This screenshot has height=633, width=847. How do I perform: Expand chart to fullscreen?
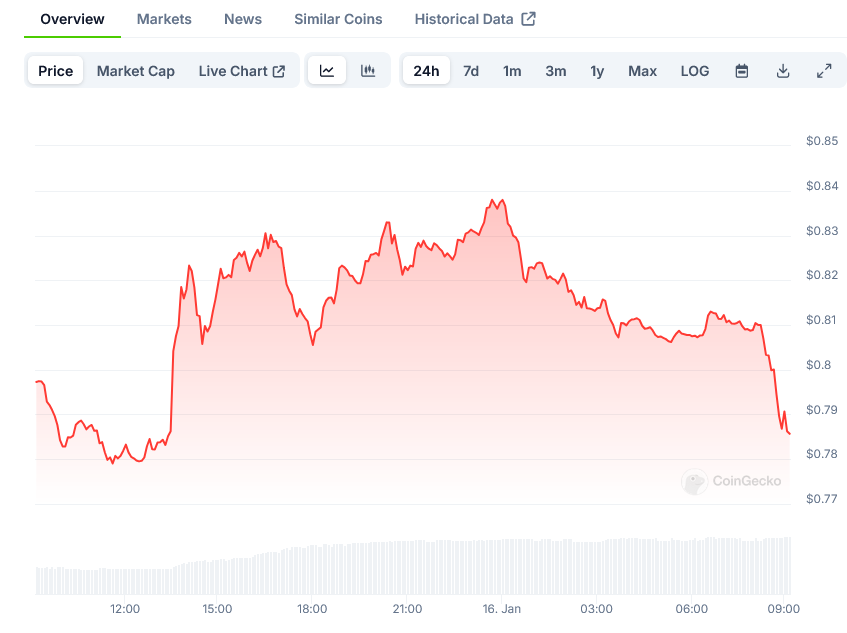point(824,71)
